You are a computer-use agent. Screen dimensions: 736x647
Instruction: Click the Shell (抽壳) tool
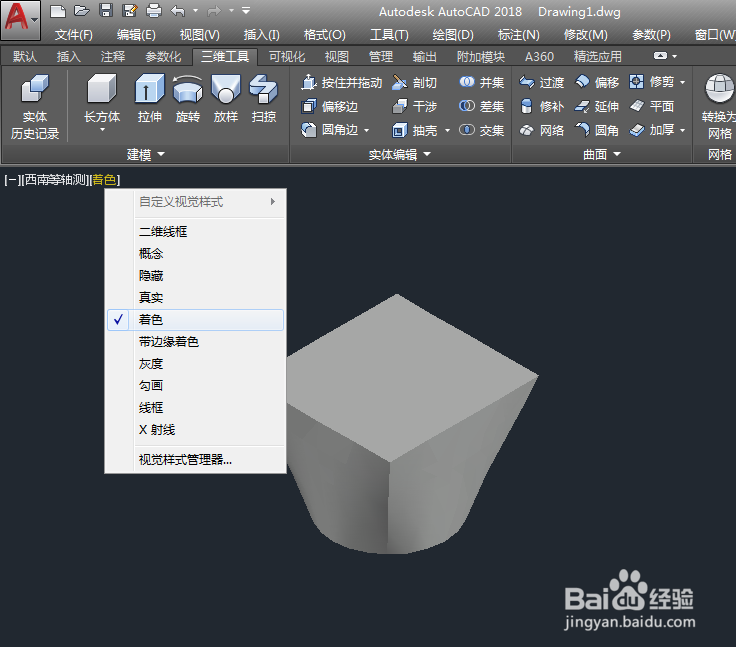point(414,130)
